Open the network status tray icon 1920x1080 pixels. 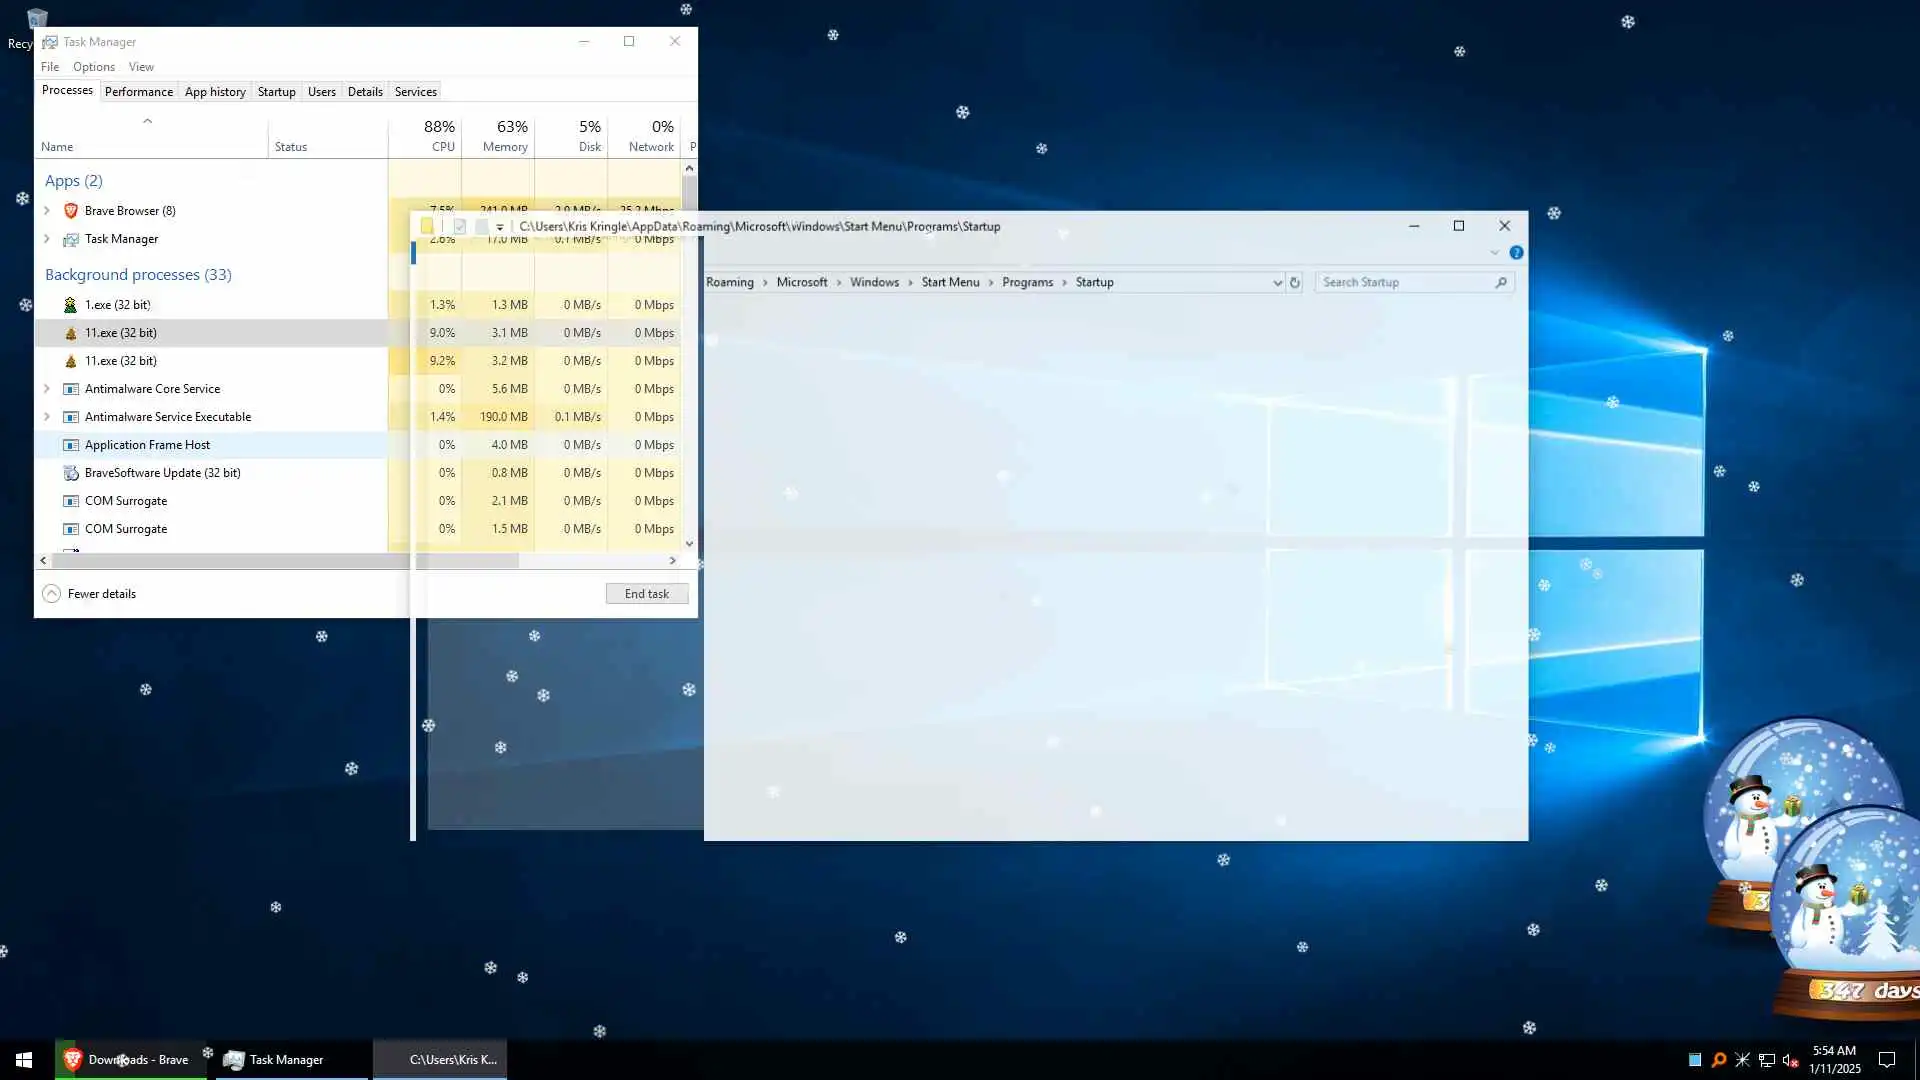pos(1767,1060)
